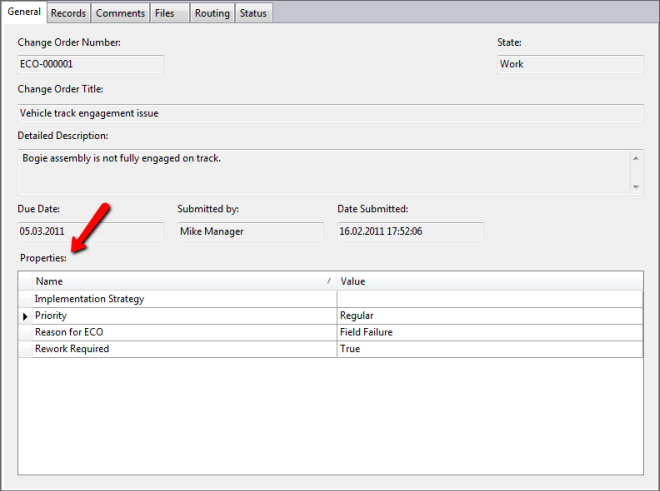Open the Comments tab
Screen dimensions: 660x491
(x=120, y=13)
